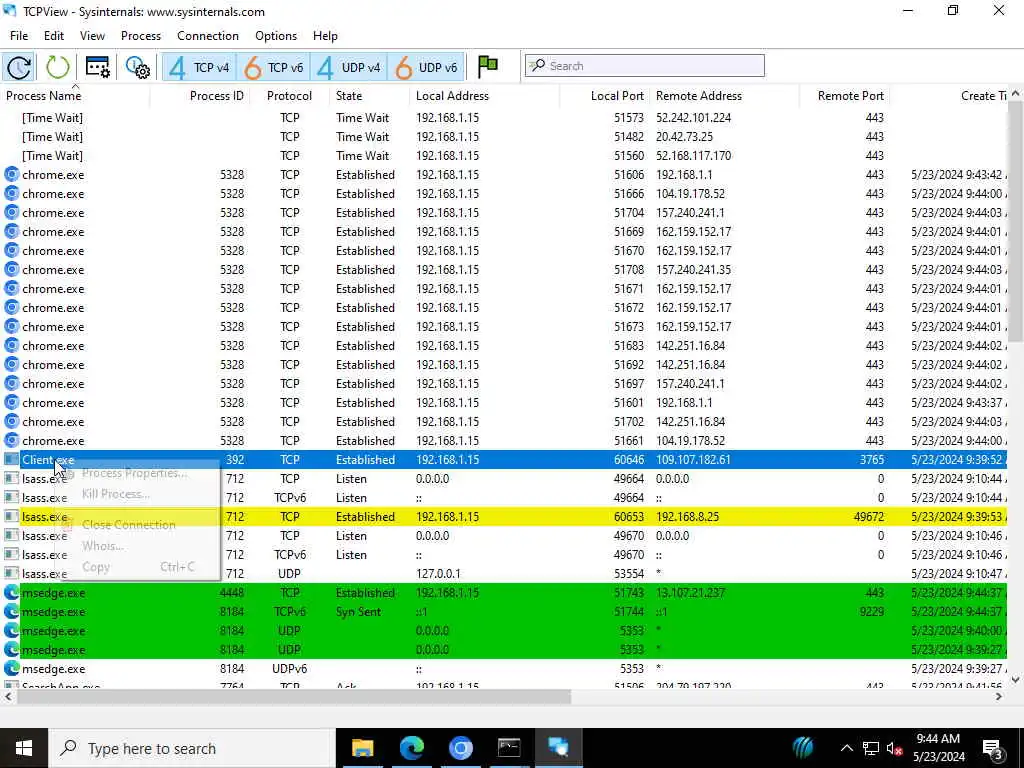Click msedge icon on UDPv6 row
Viewport: 1024px width, 768px height.
(11, 669)
